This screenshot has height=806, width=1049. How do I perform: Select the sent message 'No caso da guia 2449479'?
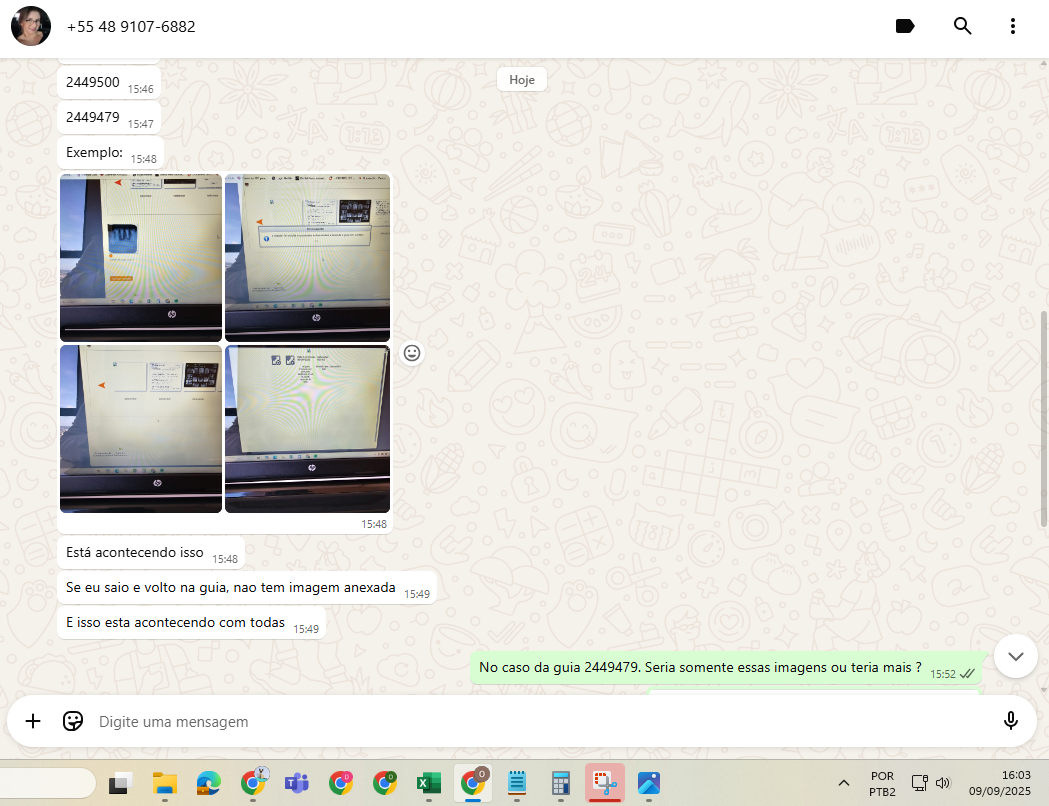coord(726,668)
